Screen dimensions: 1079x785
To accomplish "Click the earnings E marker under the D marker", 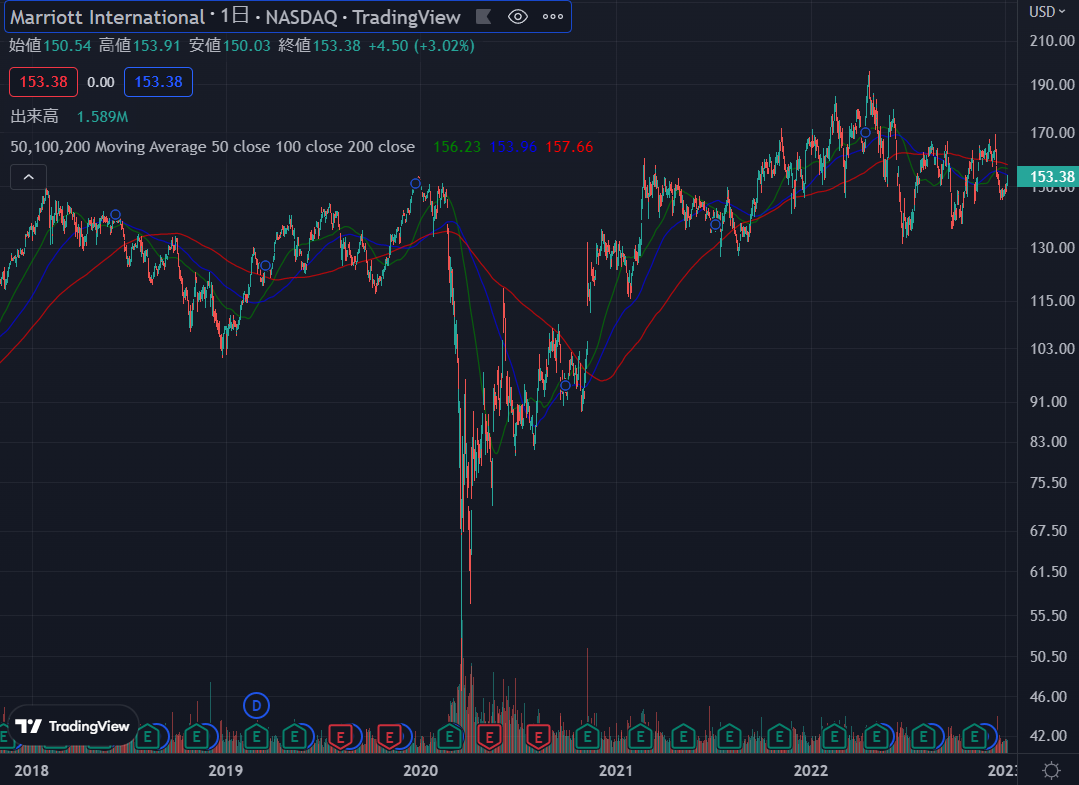I will (256, 738).
